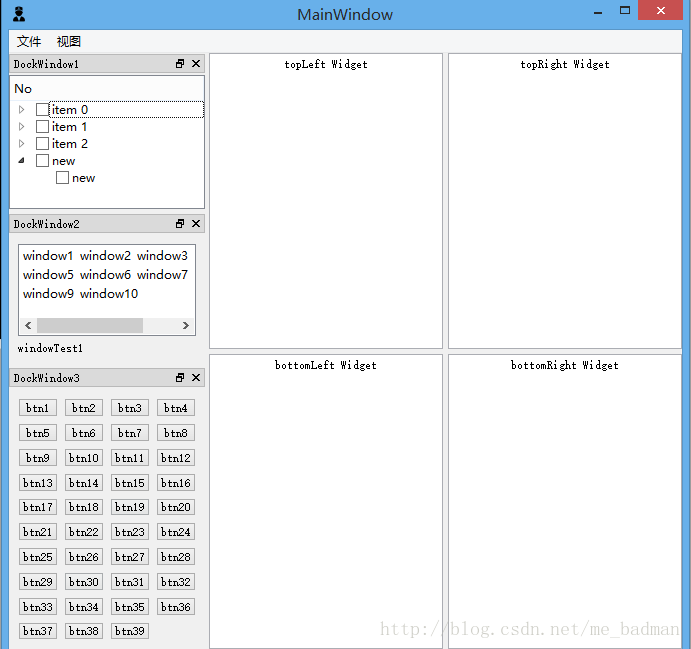Click the btn17 button
The width and height of the screenshot is (691, 649).
37,507
